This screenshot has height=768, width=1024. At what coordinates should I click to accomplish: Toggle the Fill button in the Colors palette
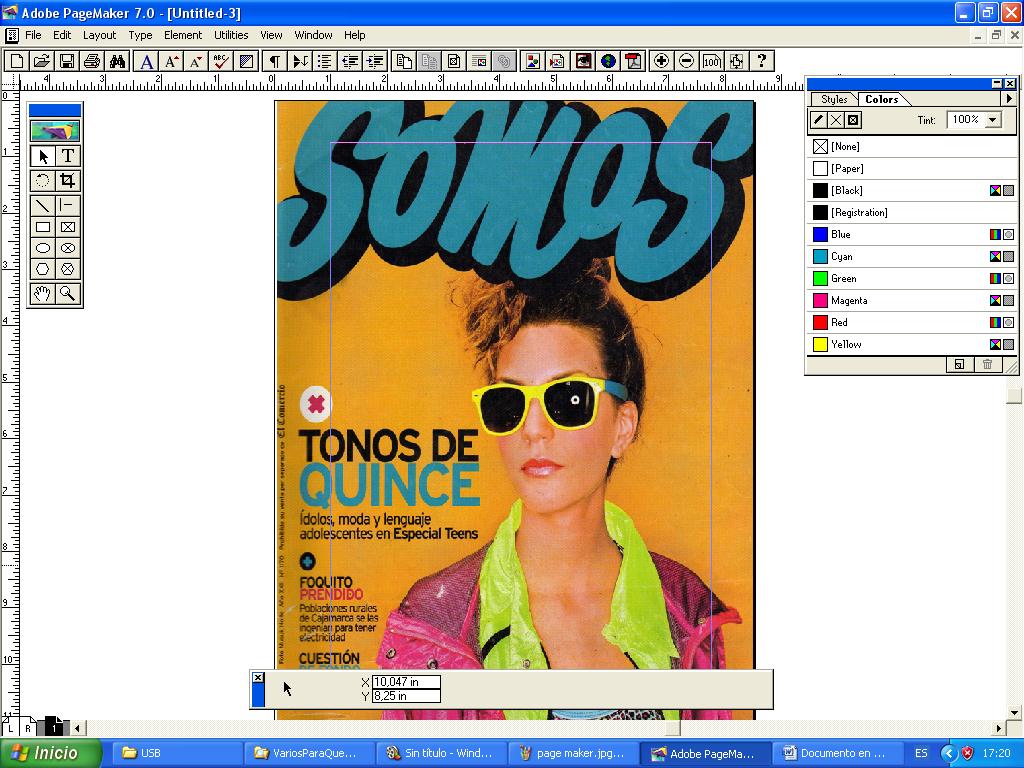[818, 120]
